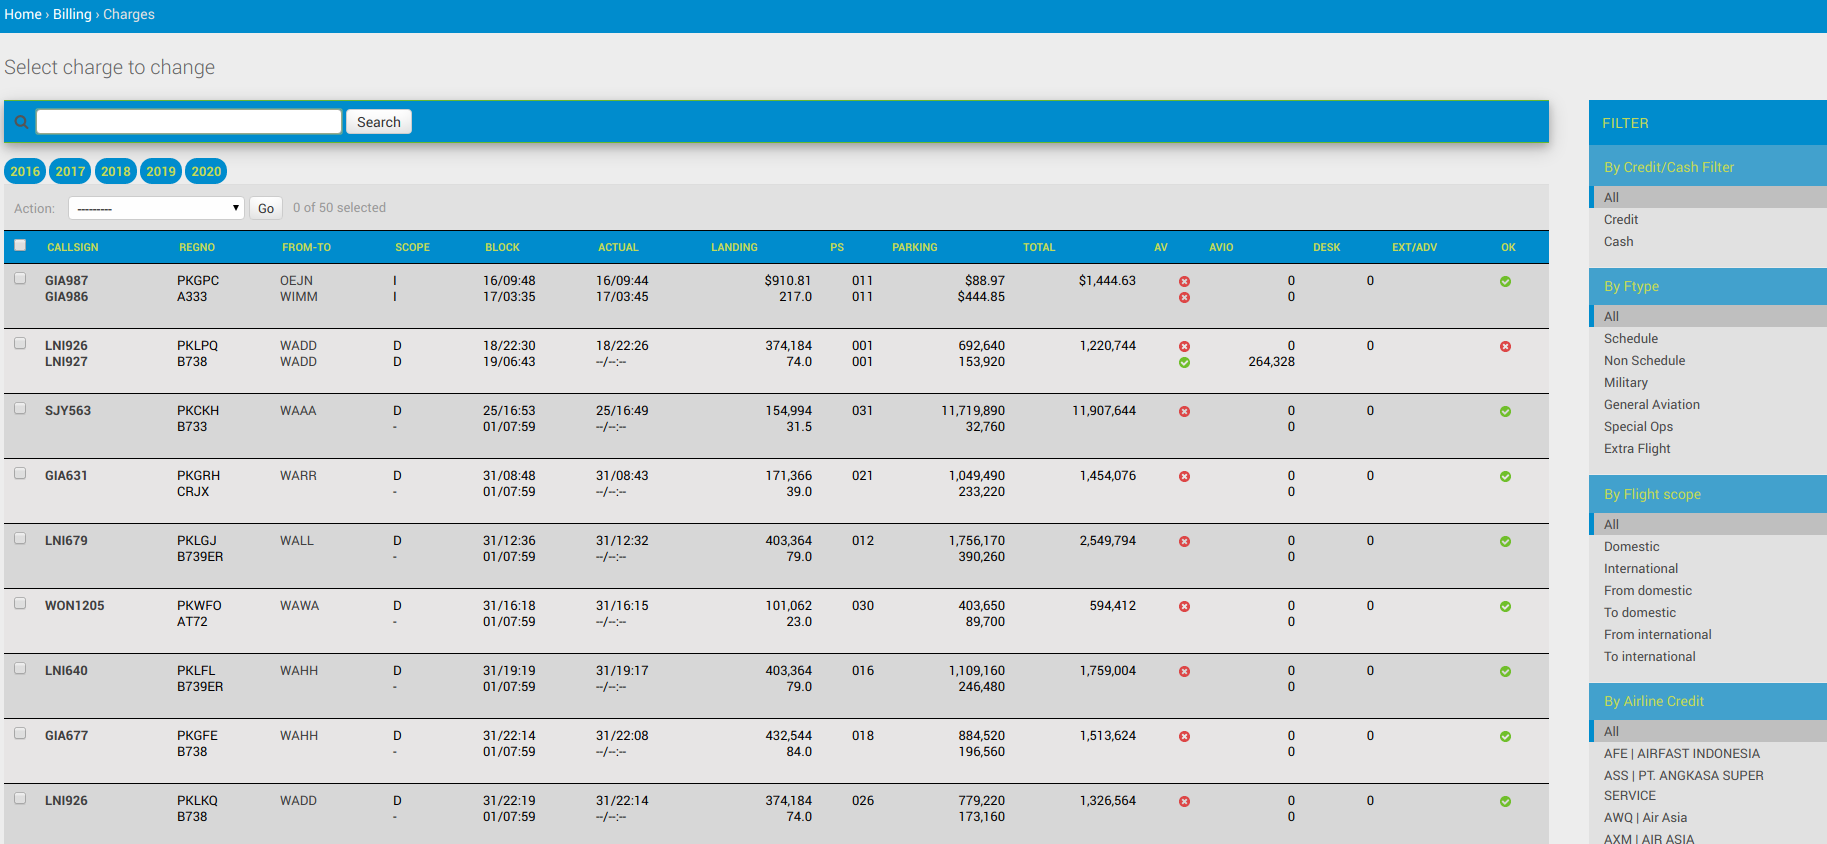Click into the search text field
Screen dimensions: 1827x844
point(189,122)
